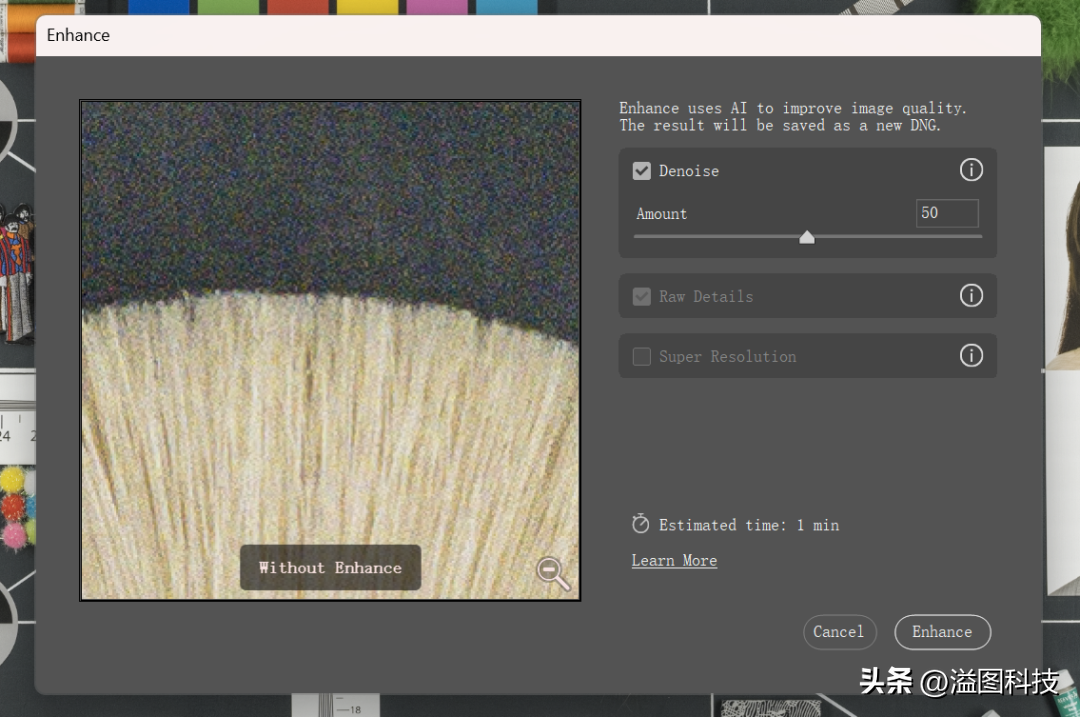Focus the Amount value field showing 50
This screenshot has width=1080, height=717.
click(x=947, y=213)
